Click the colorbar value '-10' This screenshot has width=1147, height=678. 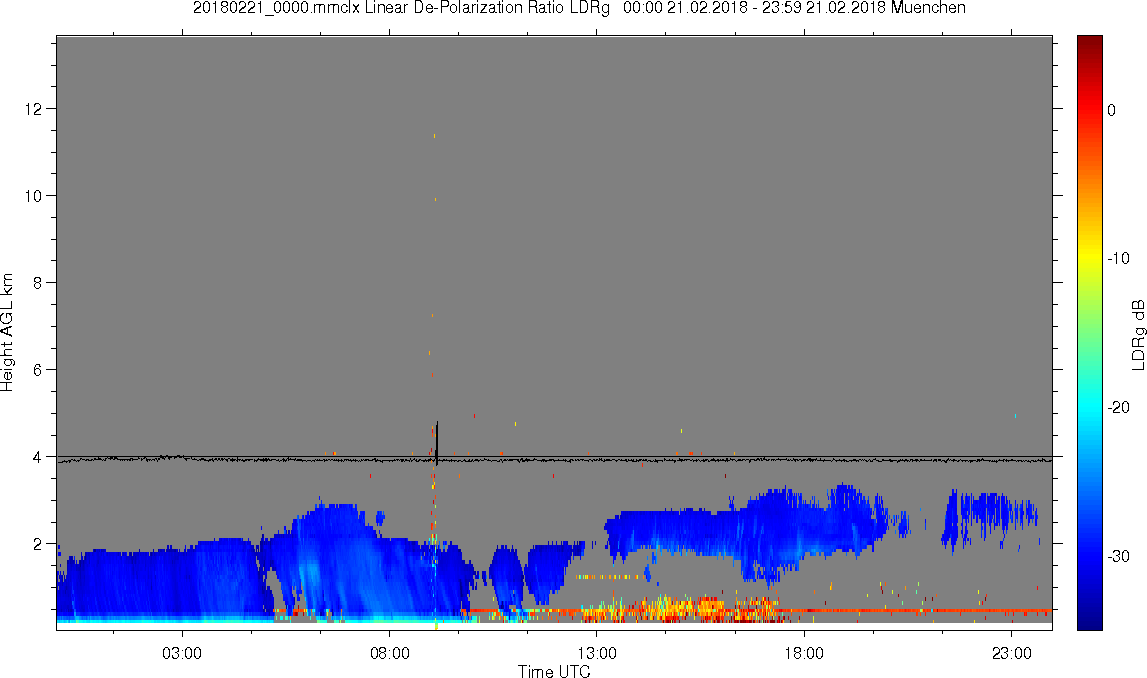(x=1118, y=258)
